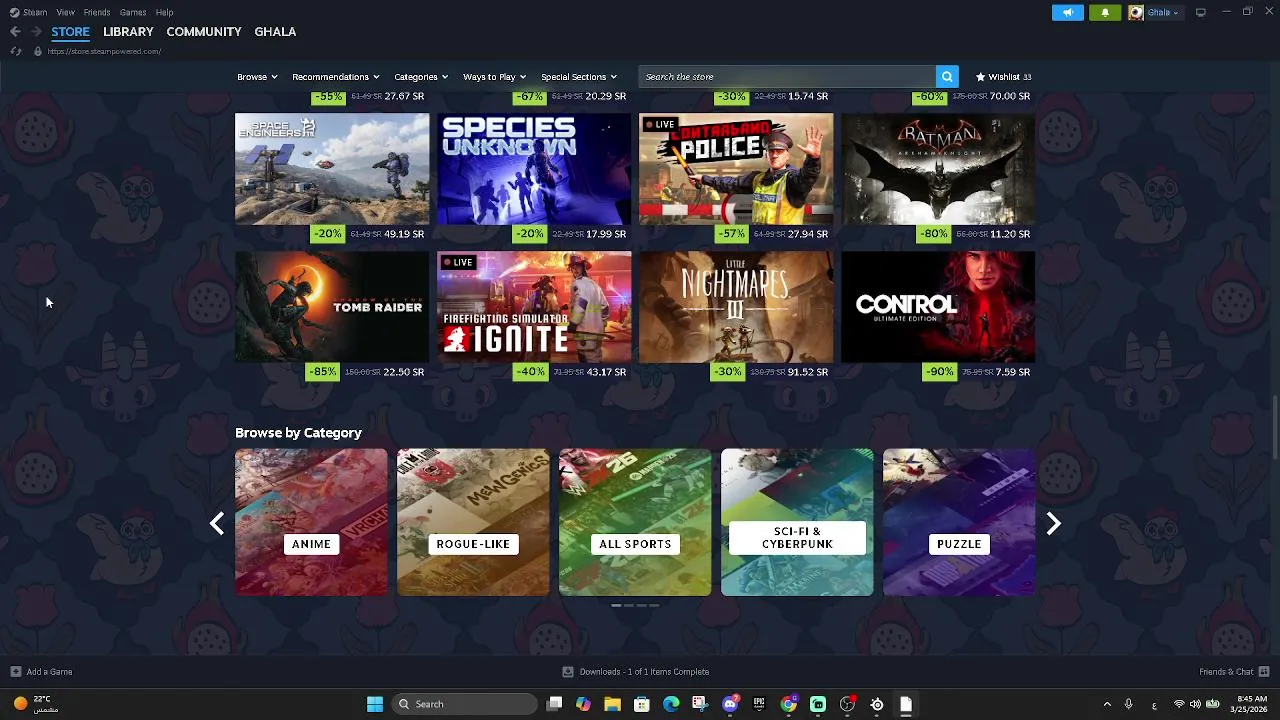Click Downloads 1 of 1 Items Complete
Image resolution: width=1280 pixels, height=720 pixels.
[644, 672]
